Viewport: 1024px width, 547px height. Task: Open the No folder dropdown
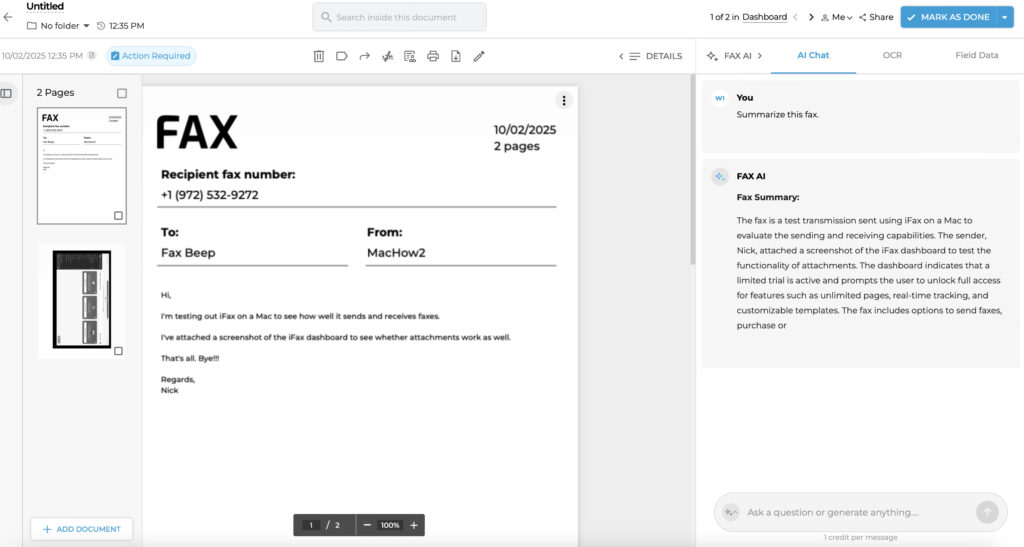(58, 26)
